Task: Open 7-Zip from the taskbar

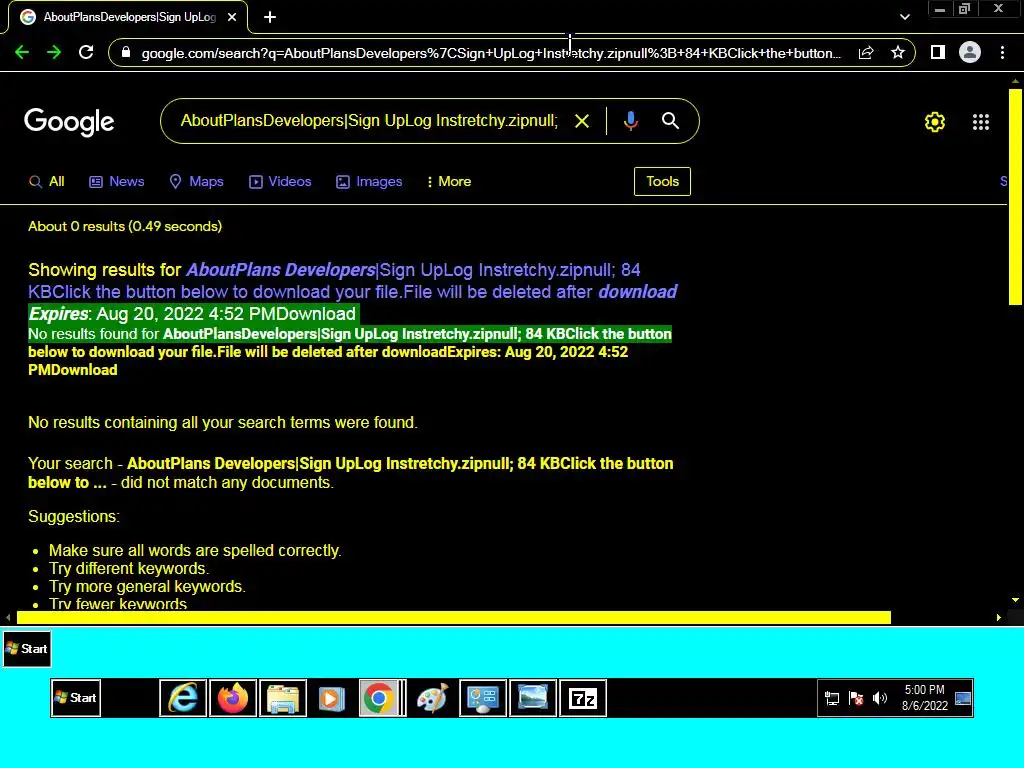Action: pyautogui.click(x=583, y=698)
